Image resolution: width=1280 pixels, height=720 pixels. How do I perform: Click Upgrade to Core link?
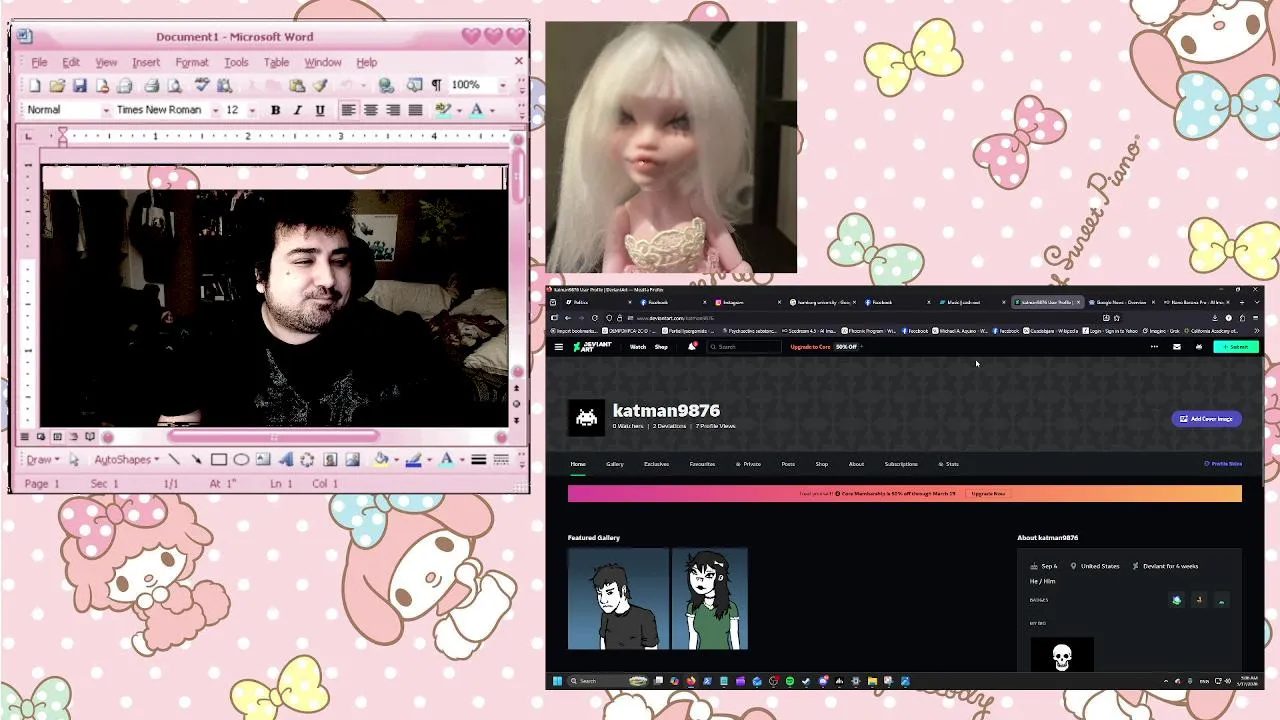(810, 347)
